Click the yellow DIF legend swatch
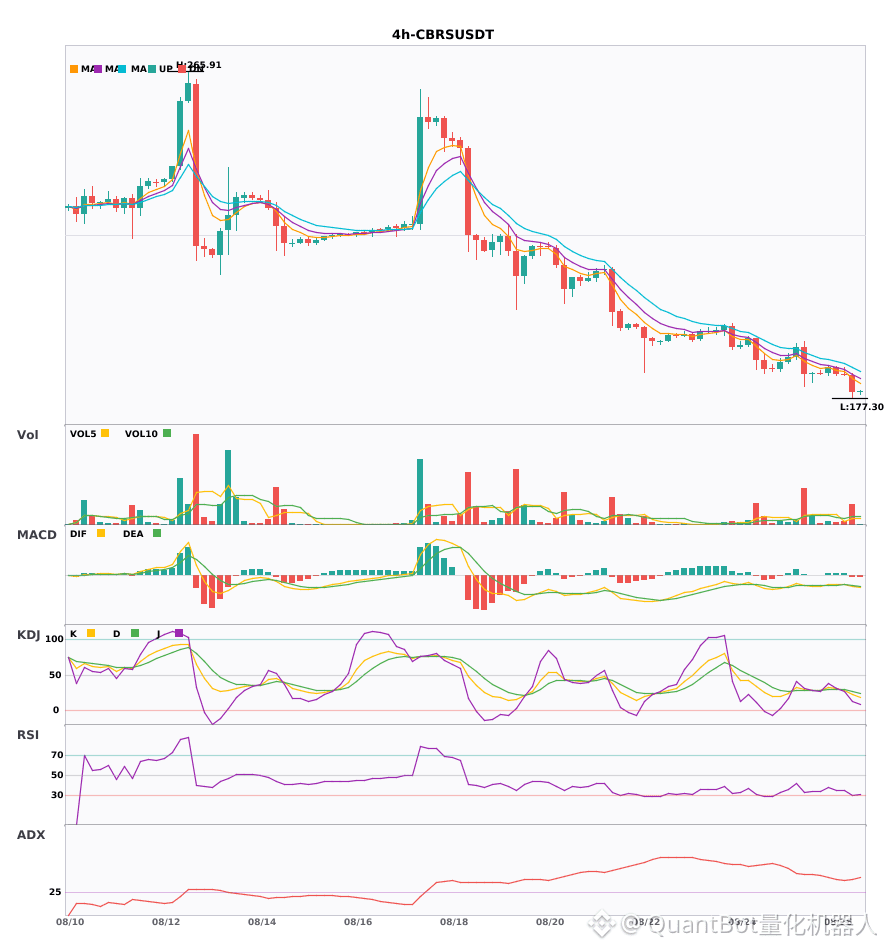The height and width of the screenshot is (950, 885). click(x=101, y=533)
